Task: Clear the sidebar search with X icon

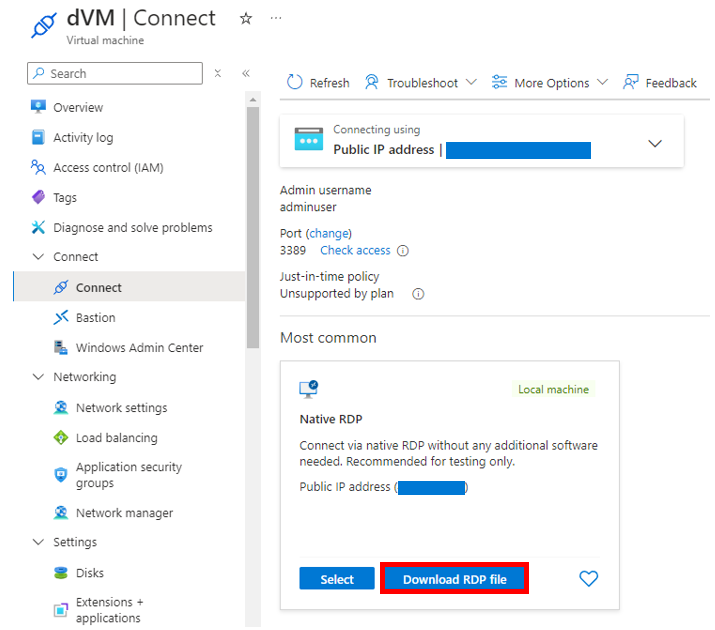Action: pos(218,73)
